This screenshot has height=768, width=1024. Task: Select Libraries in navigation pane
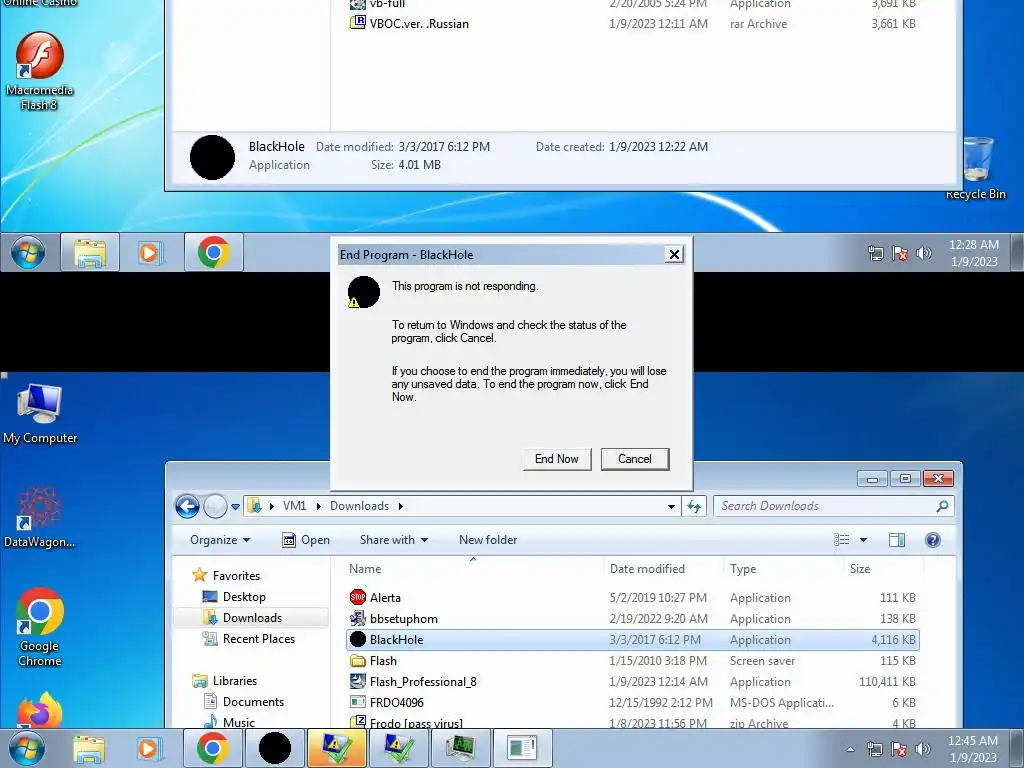pos(225,680)
